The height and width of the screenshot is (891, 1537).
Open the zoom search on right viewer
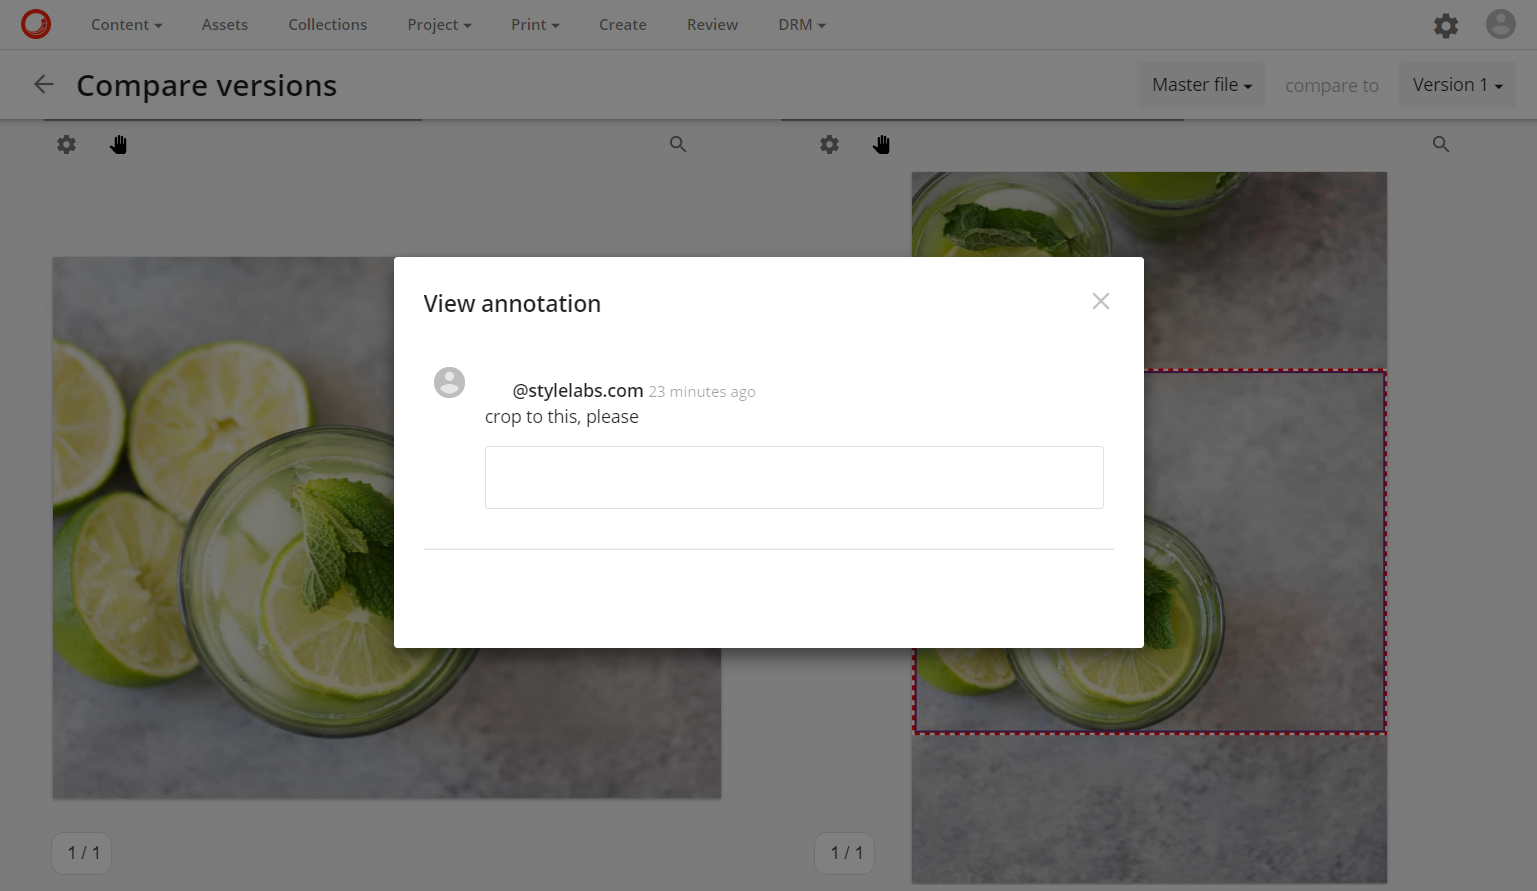(x=1440, y=144)
